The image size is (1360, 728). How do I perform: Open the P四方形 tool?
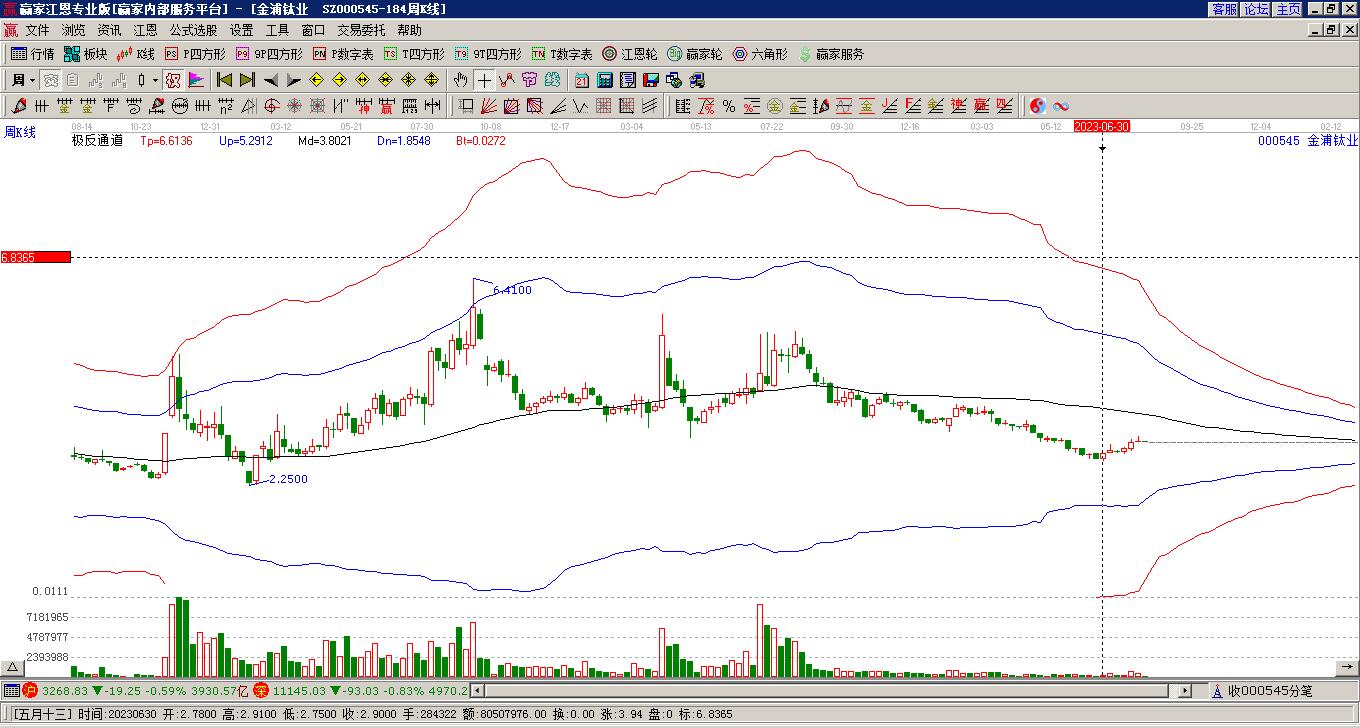tap(195, 54)
